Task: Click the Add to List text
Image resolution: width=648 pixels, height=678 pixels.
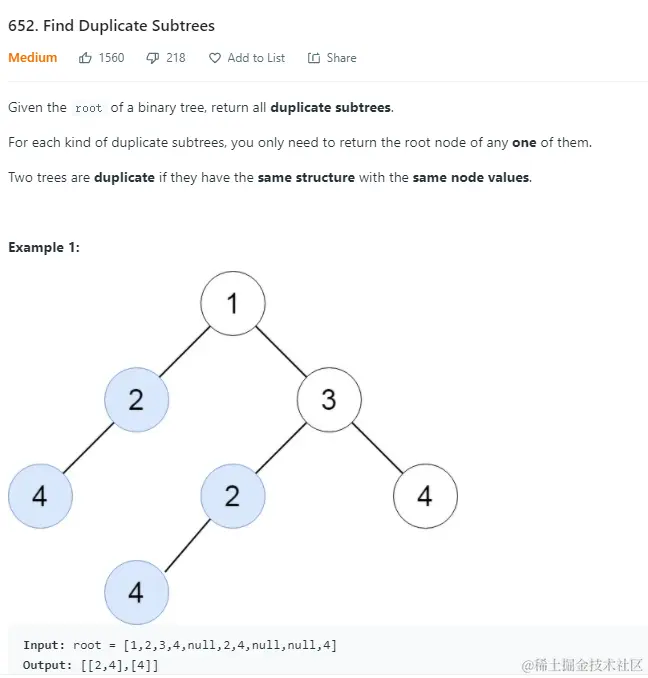Action: pyautogui.click(x=256, y=58)
